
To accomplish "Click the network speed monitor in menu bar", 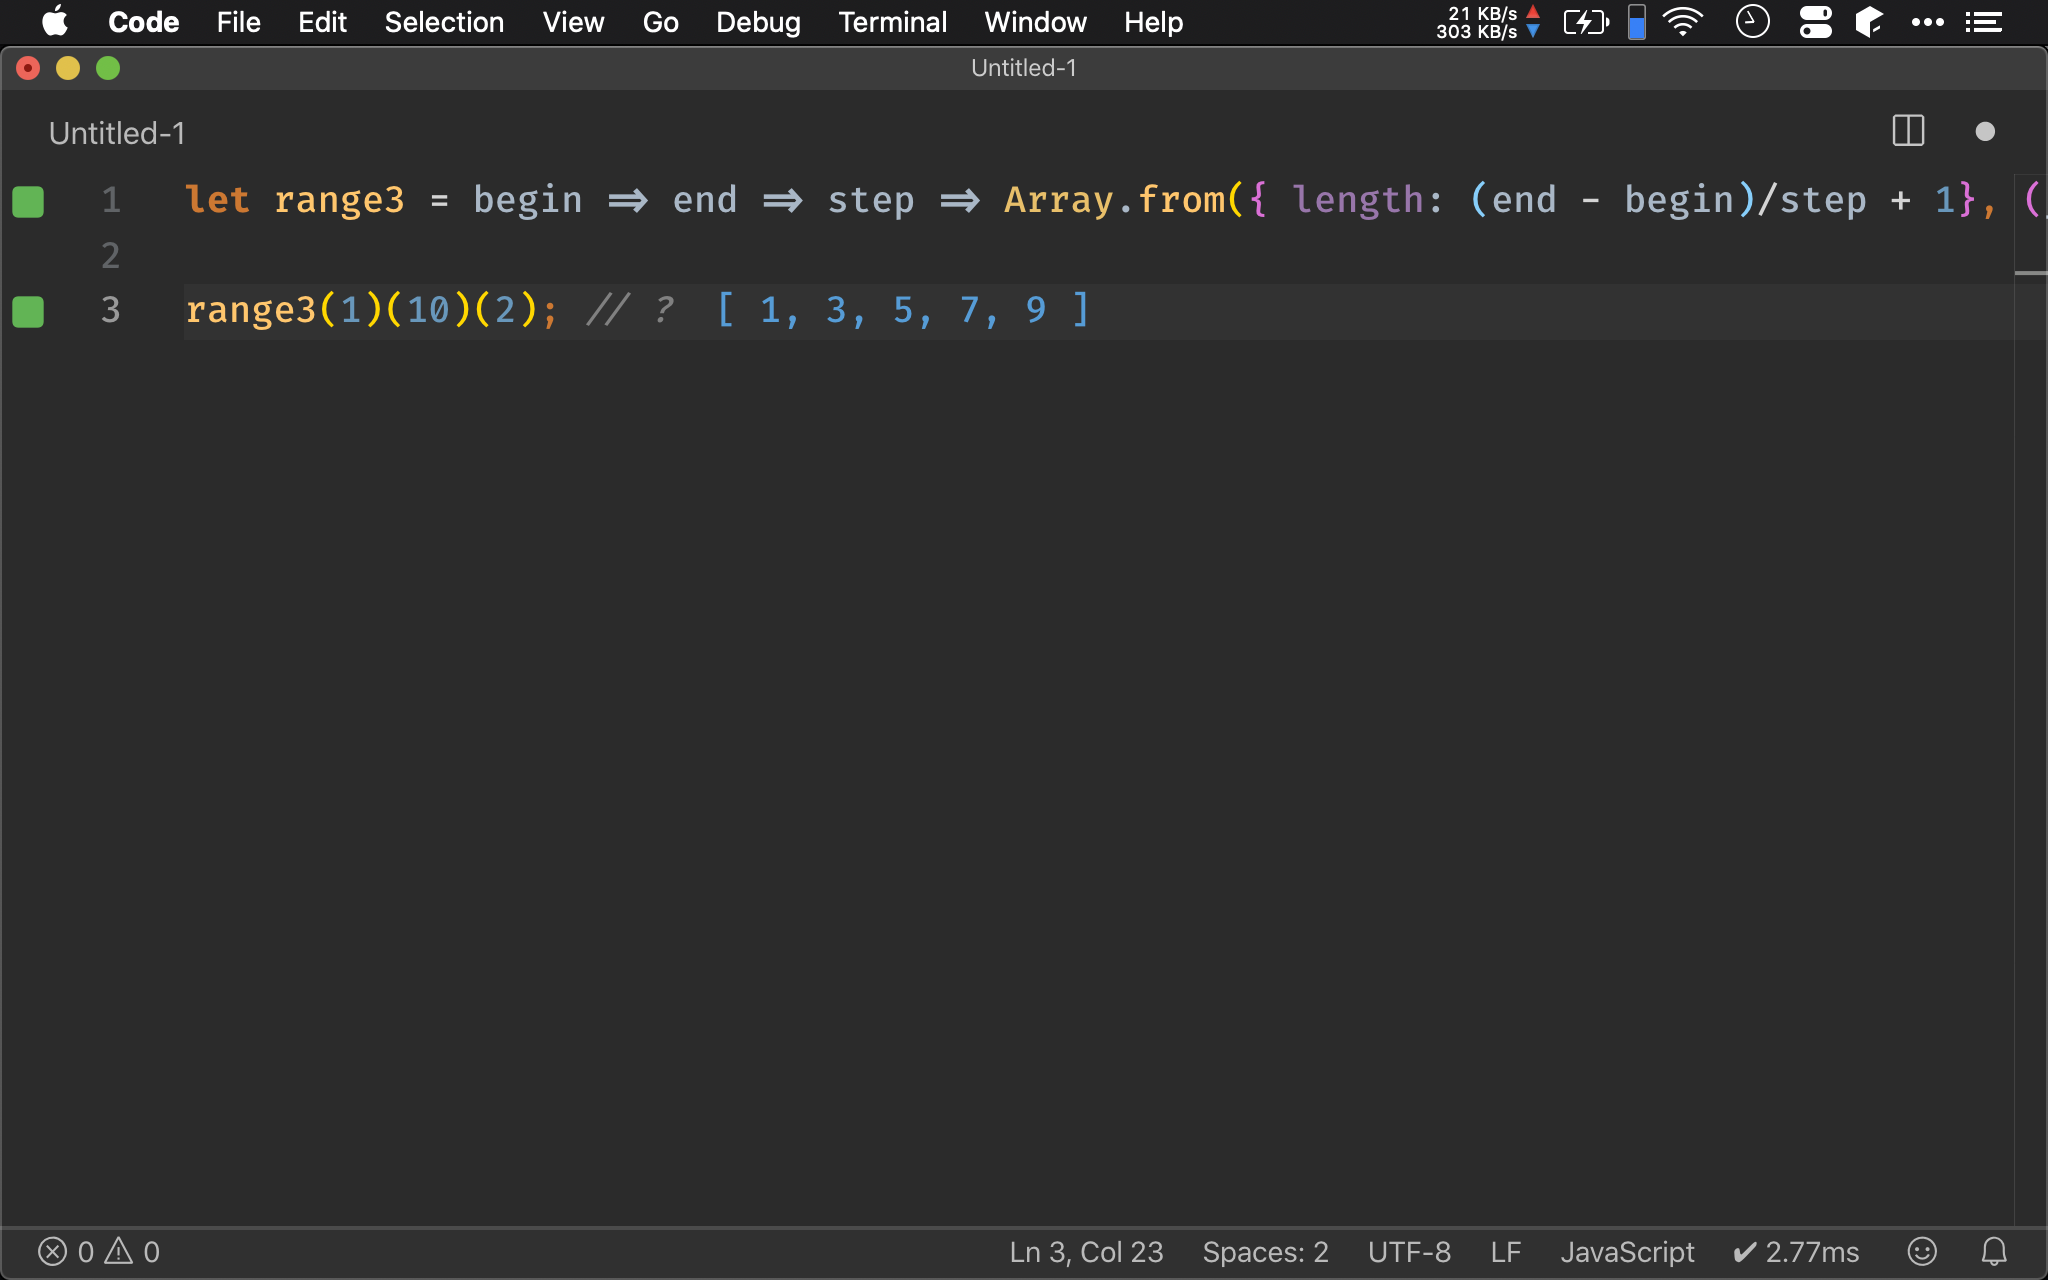I will 1488,22.
